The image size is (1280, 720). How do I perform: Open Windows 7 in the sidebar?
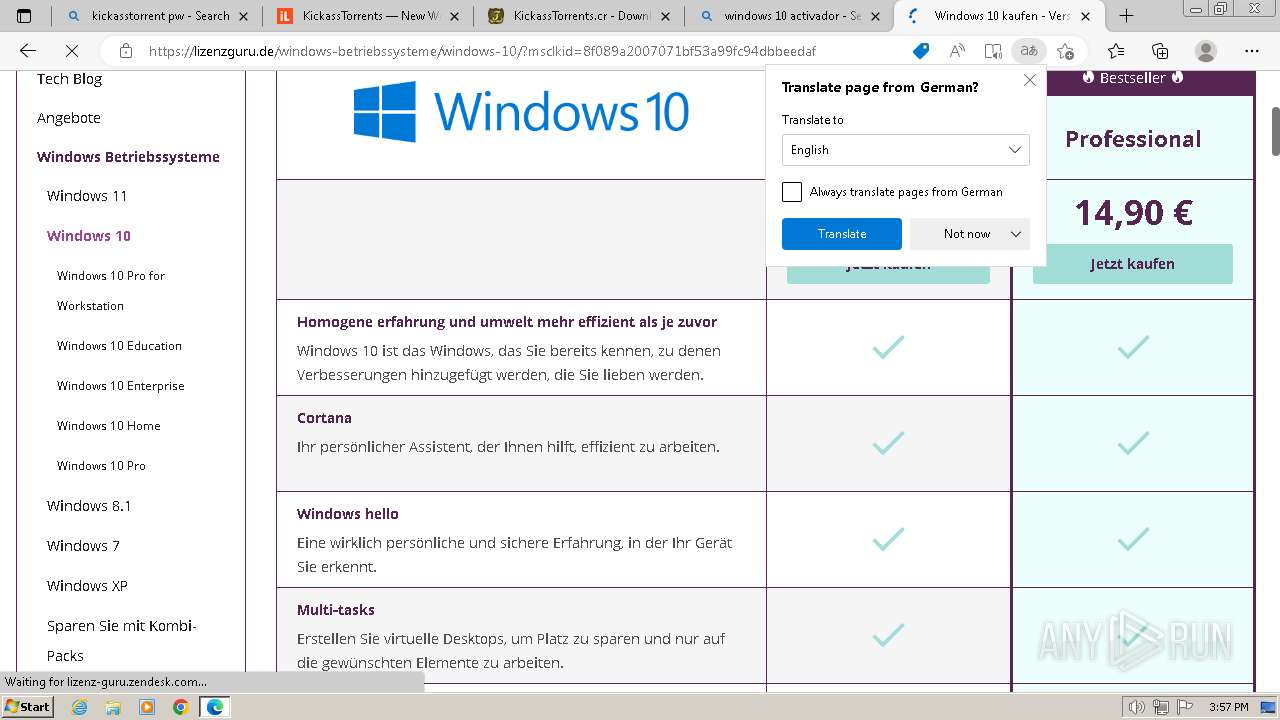[x=83, y=546]
